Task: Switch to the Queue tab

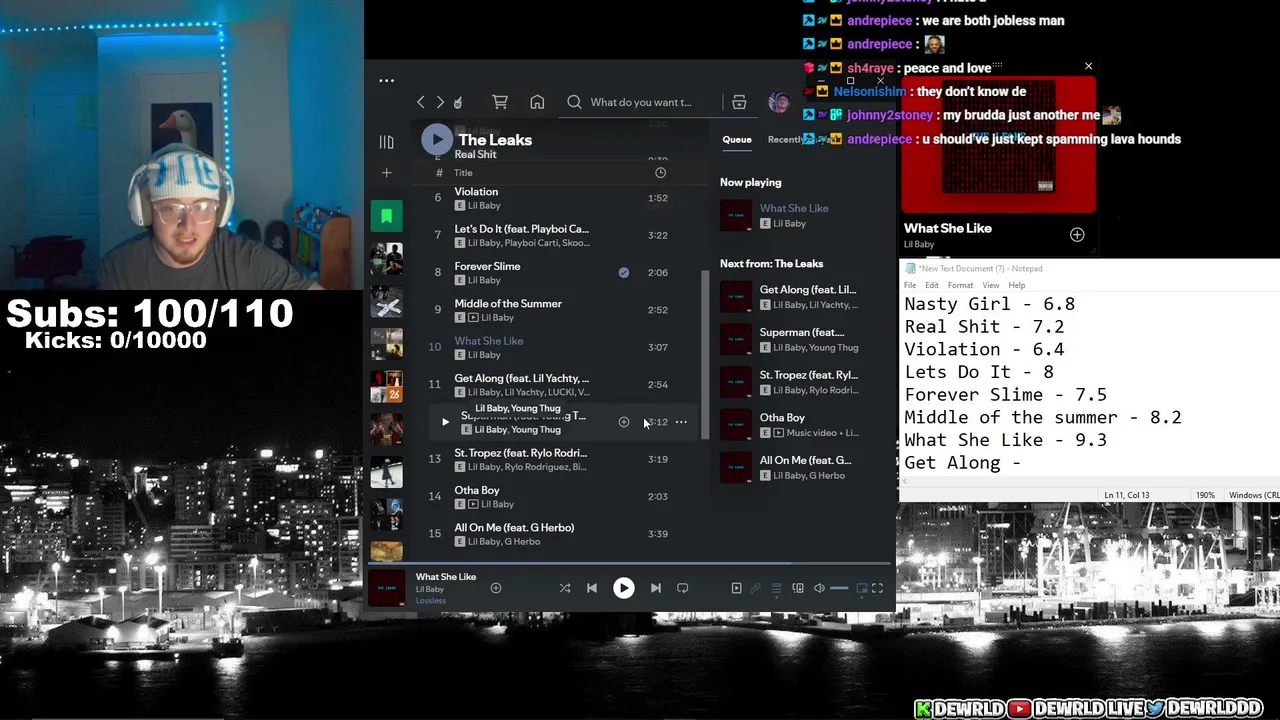Action: coord(737,140)
